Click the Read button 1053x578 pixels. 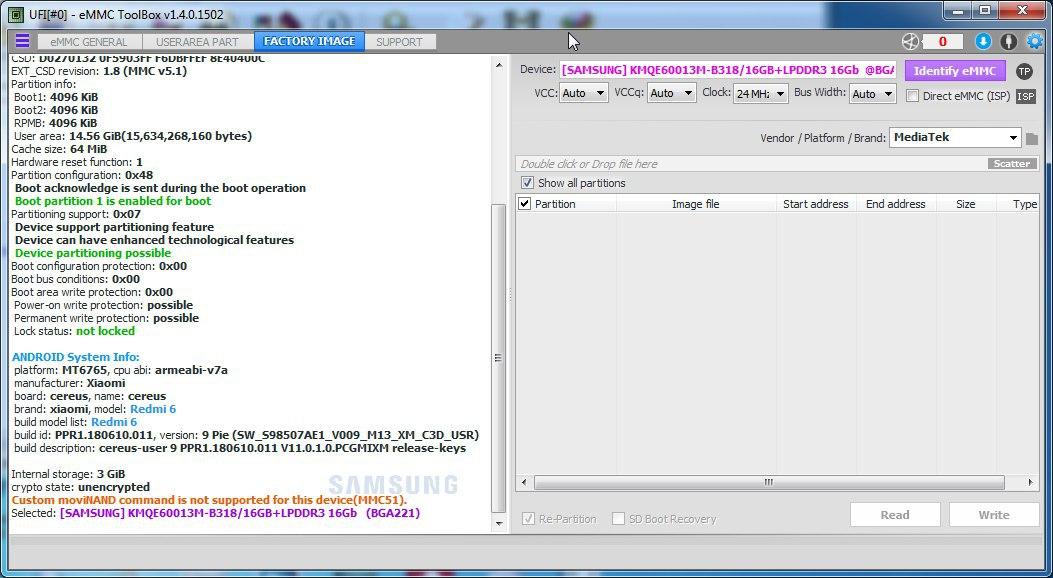[895, 515]
